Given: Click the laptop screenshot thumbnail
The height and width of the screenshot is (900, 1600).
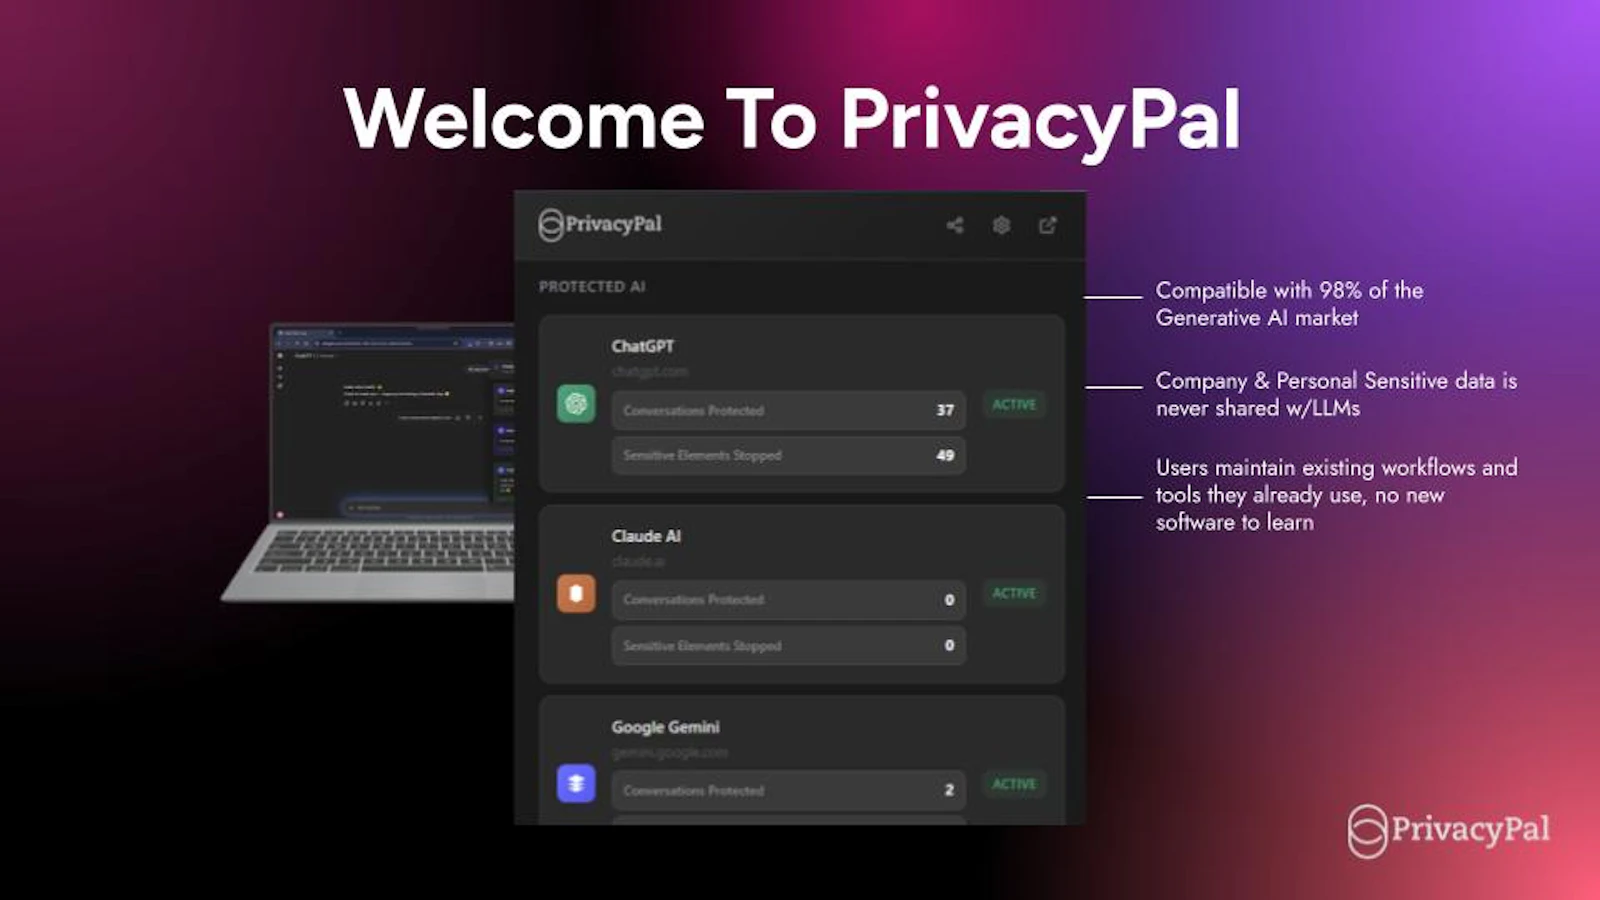Looking at the screenshot, I should [368, 462].
